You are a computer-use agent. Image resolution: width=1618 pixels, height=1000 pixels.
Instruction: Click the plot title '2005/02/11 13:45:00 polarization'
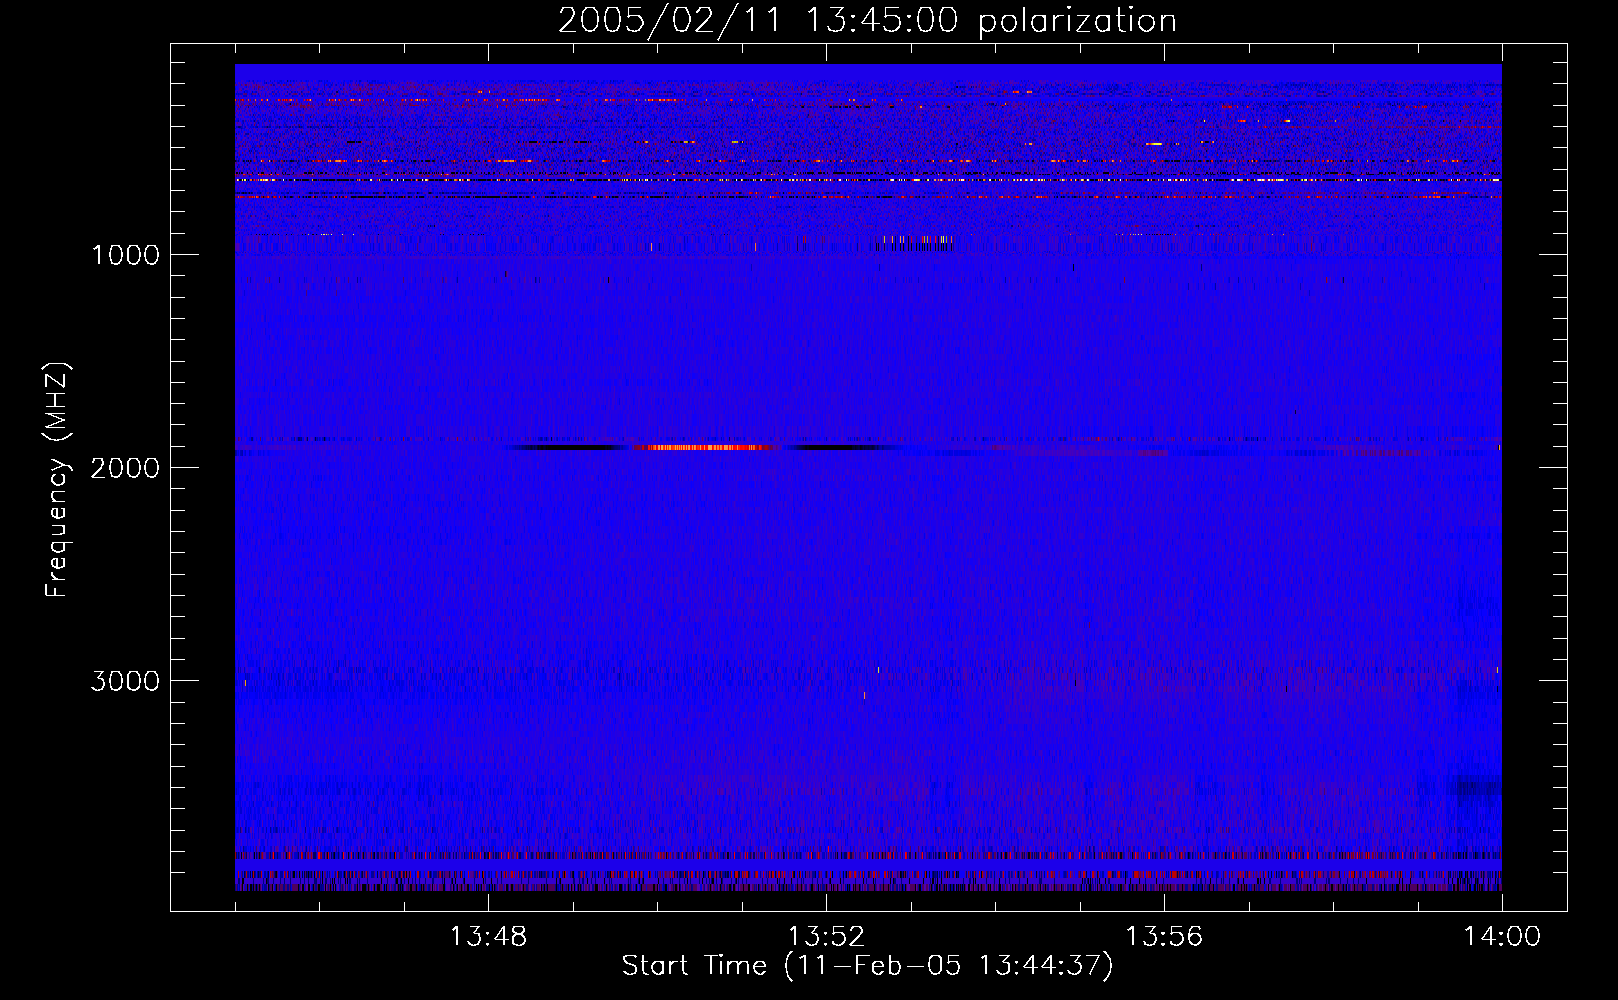(867, 20)
